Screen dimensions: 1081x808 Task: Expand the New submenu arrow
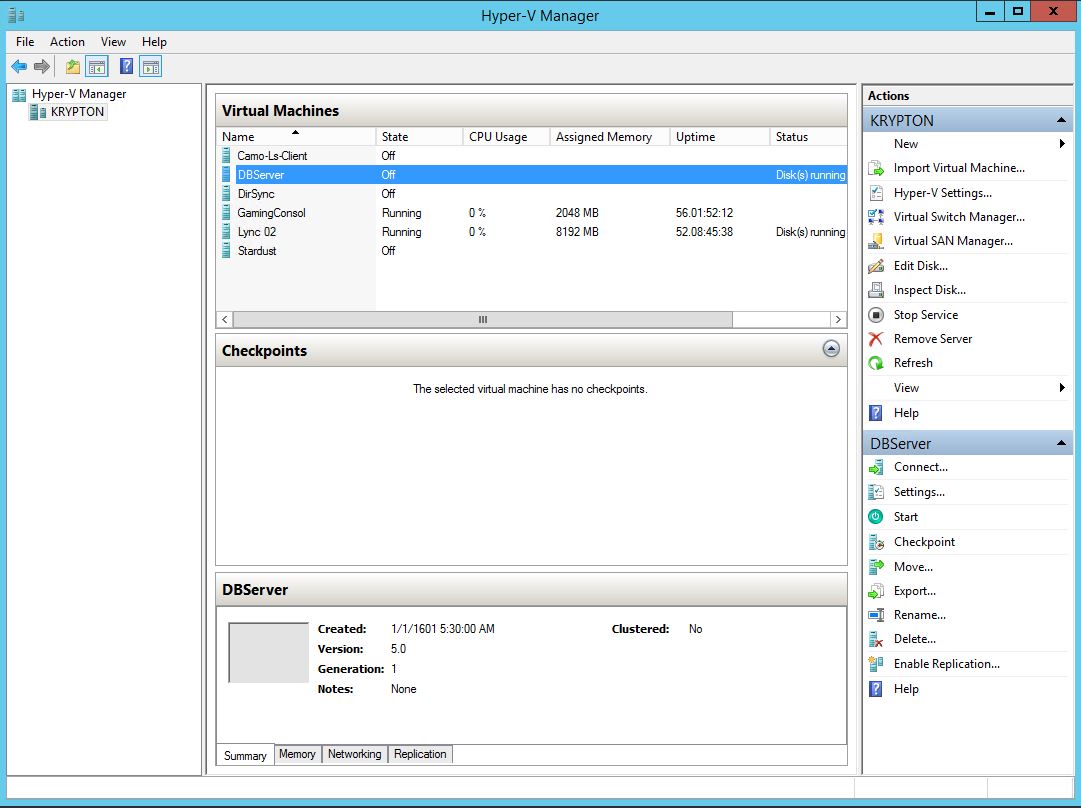[x=1062, y=144]
